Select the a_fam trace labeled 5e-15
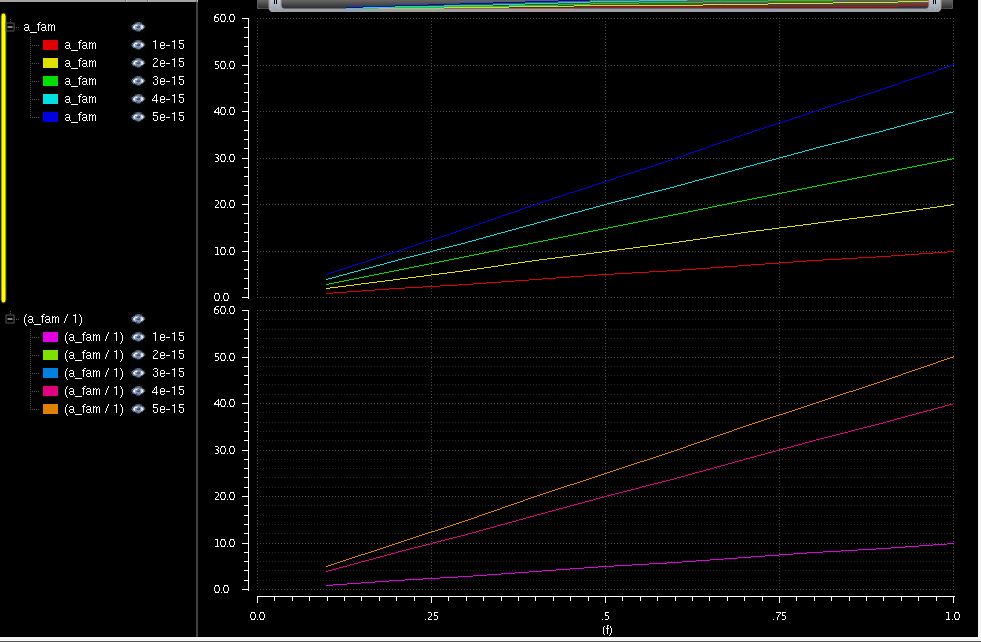Screen dimensions: 981x642 point(80,117)
